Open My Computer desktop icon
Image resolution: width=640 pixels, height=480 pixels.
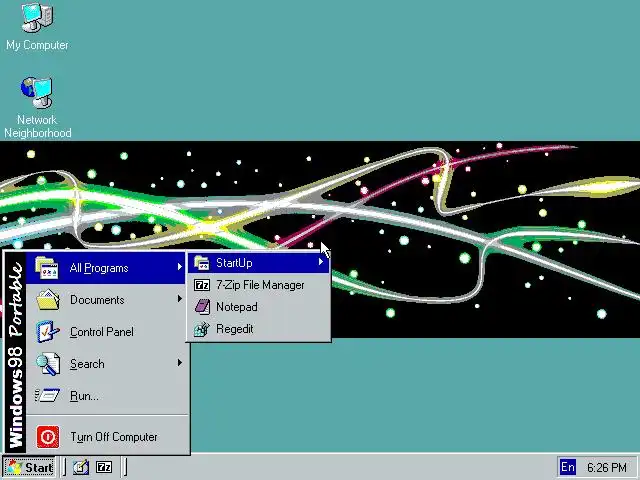click(37, 17)
